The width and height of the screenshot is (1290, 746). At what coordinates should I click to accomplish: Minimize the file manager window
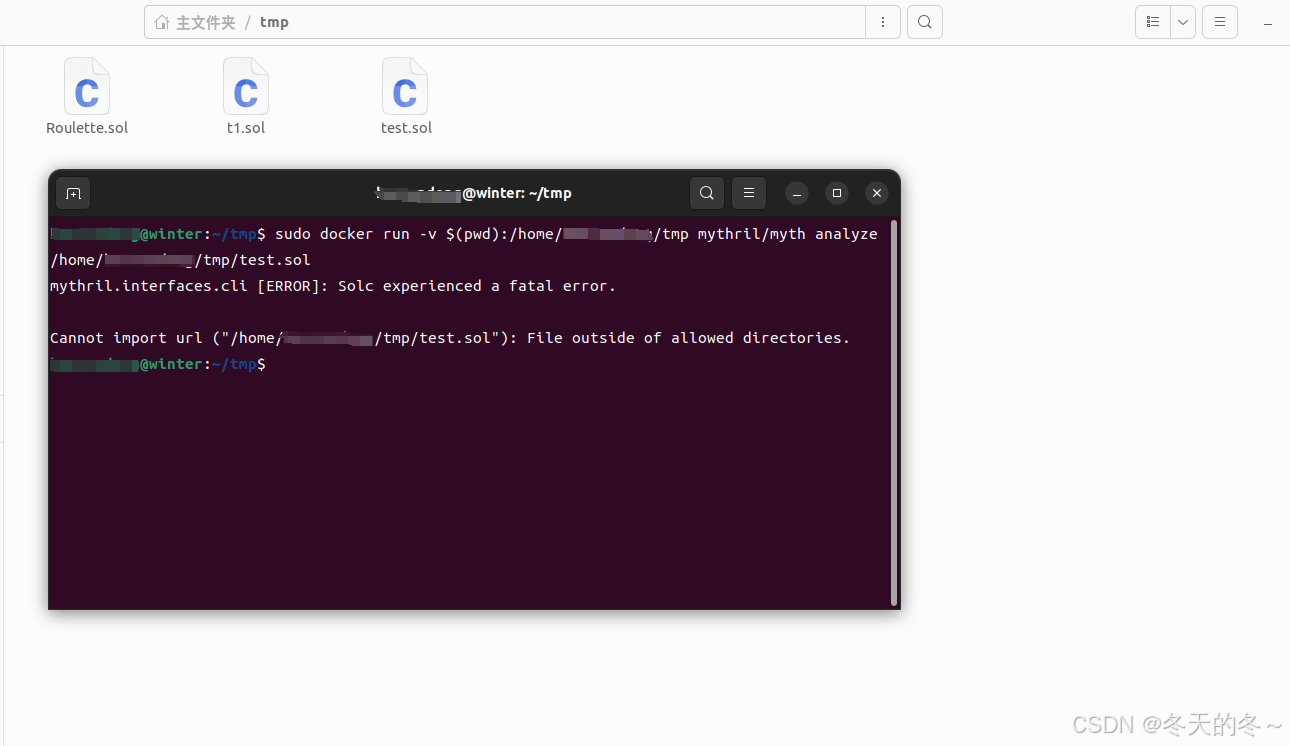pos(1268,22)
